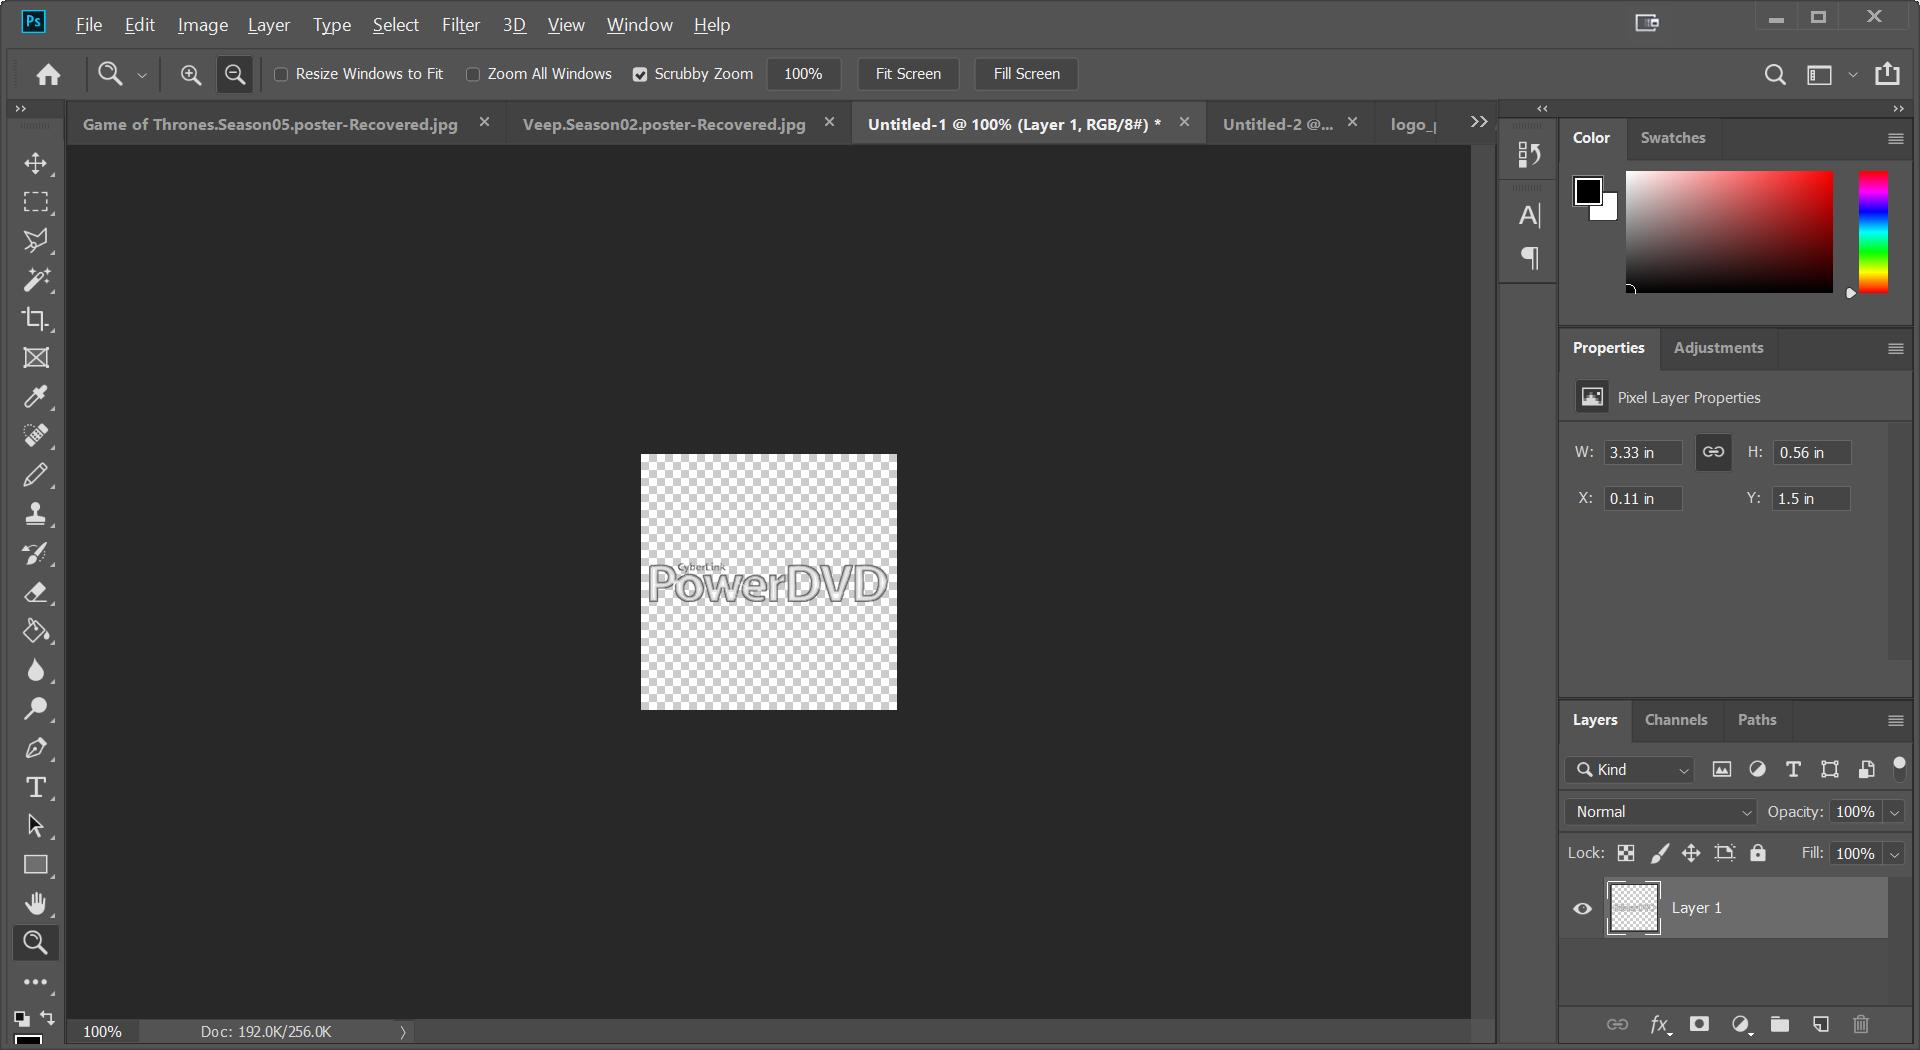Disable Scrubby Zoom checkbox

[x=640, y=74]
